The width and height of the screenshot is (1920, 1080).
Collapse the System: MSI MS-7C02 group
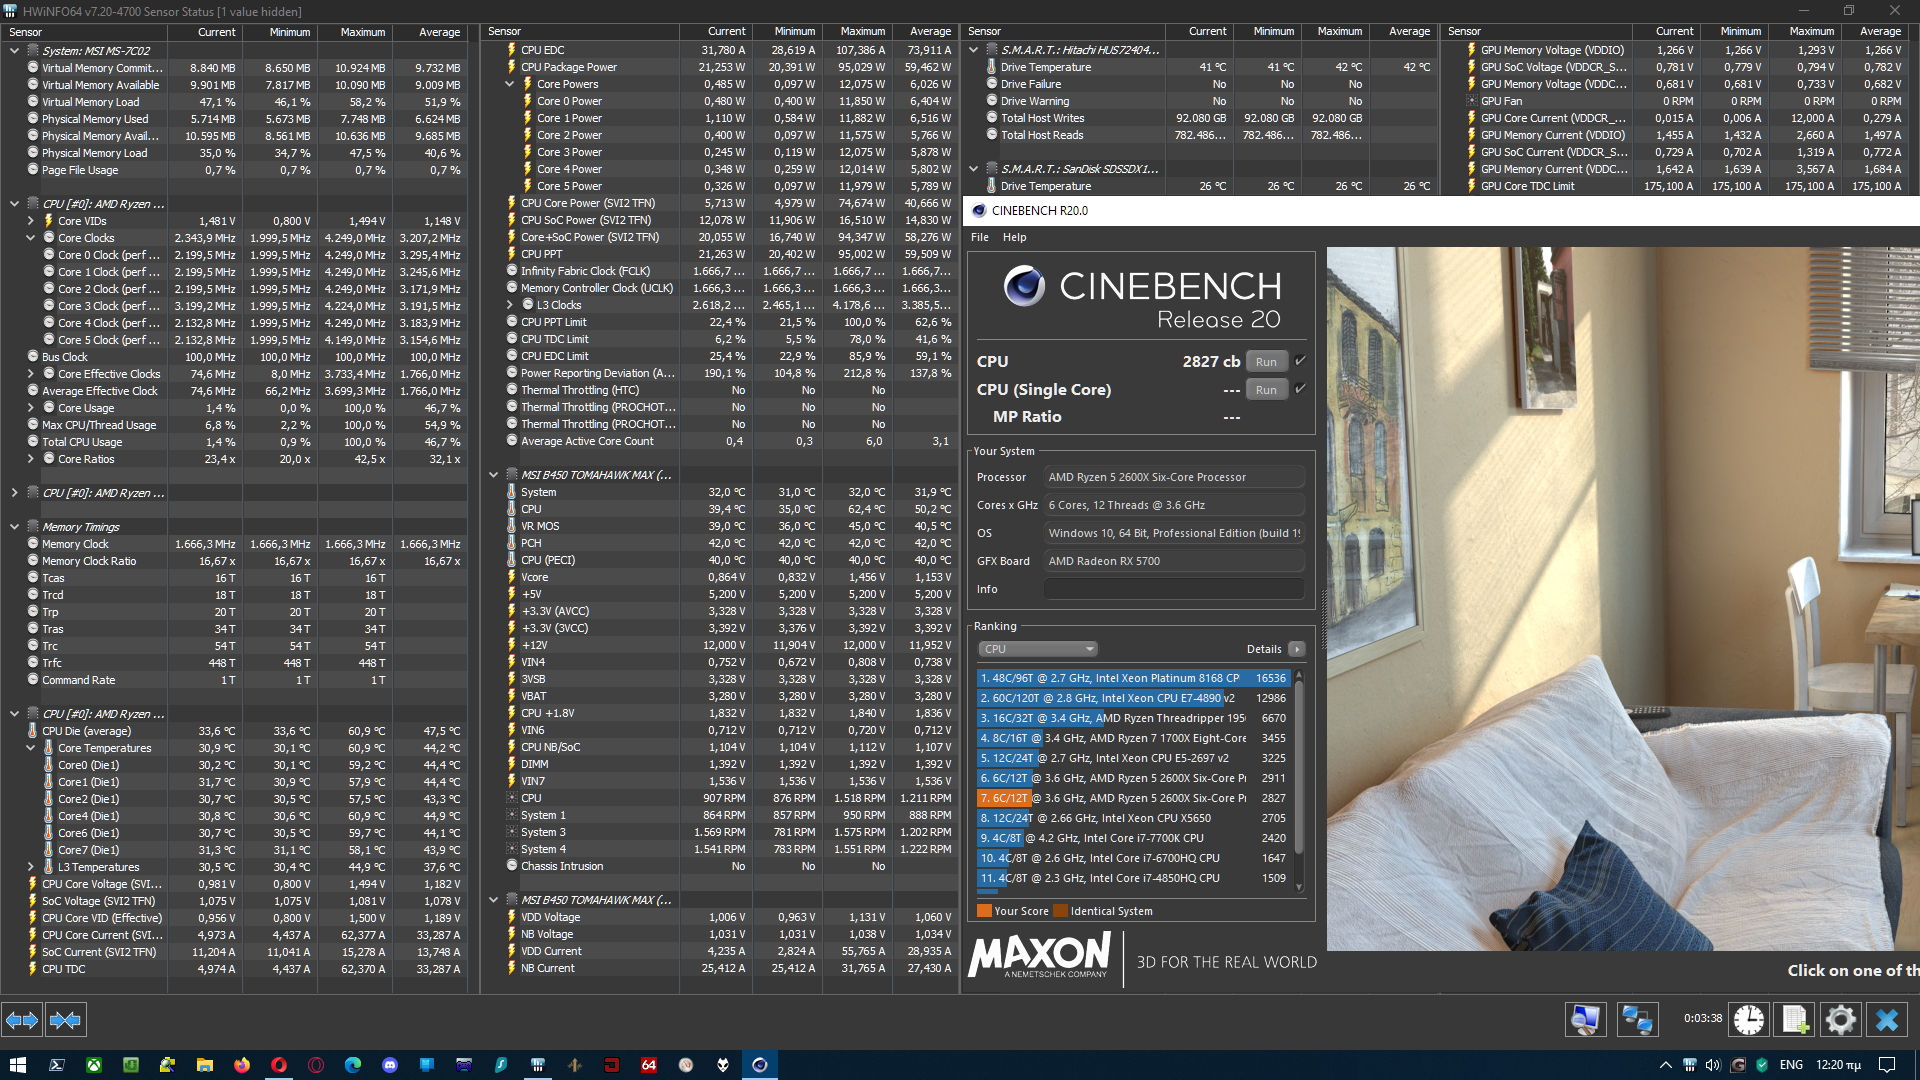pos(14,50)
